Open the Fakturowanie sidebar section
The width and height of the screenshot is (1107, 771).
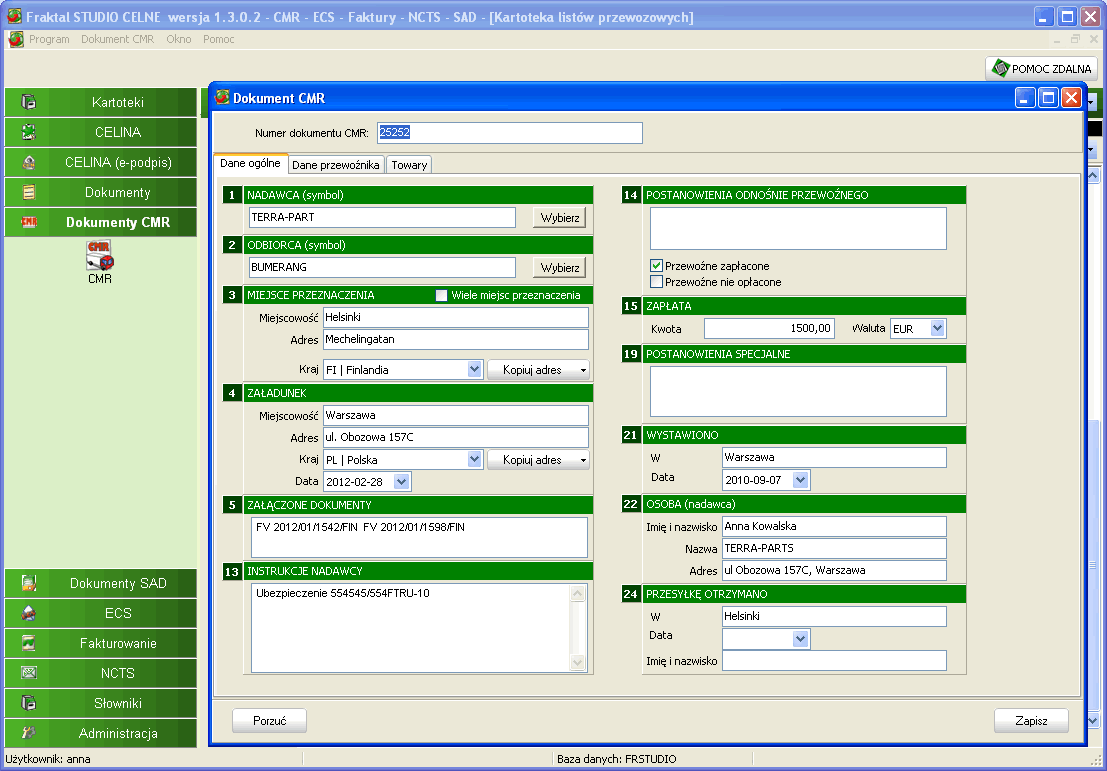coord(100,643)
